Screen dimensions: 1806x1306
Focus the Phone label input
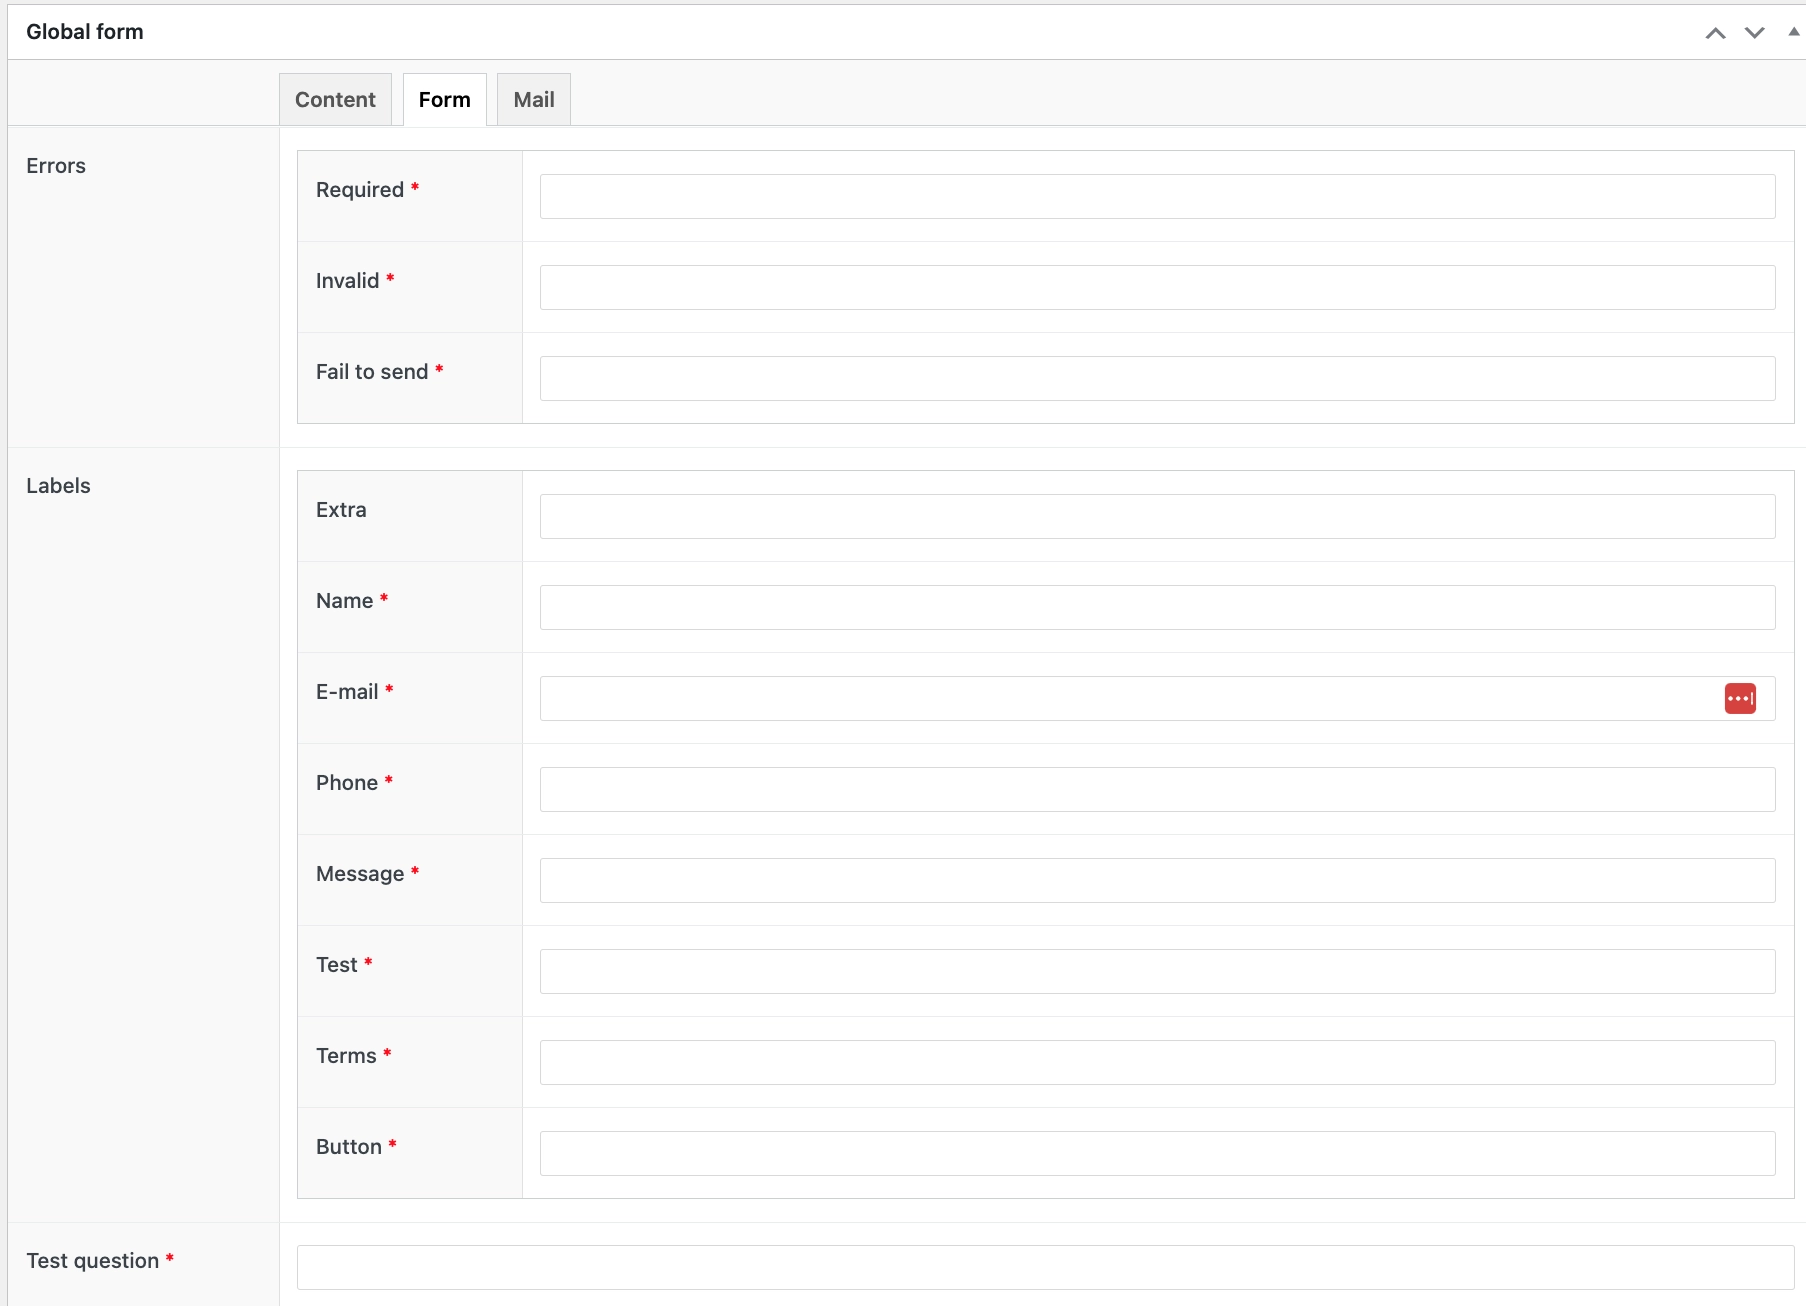point(1157,790)
